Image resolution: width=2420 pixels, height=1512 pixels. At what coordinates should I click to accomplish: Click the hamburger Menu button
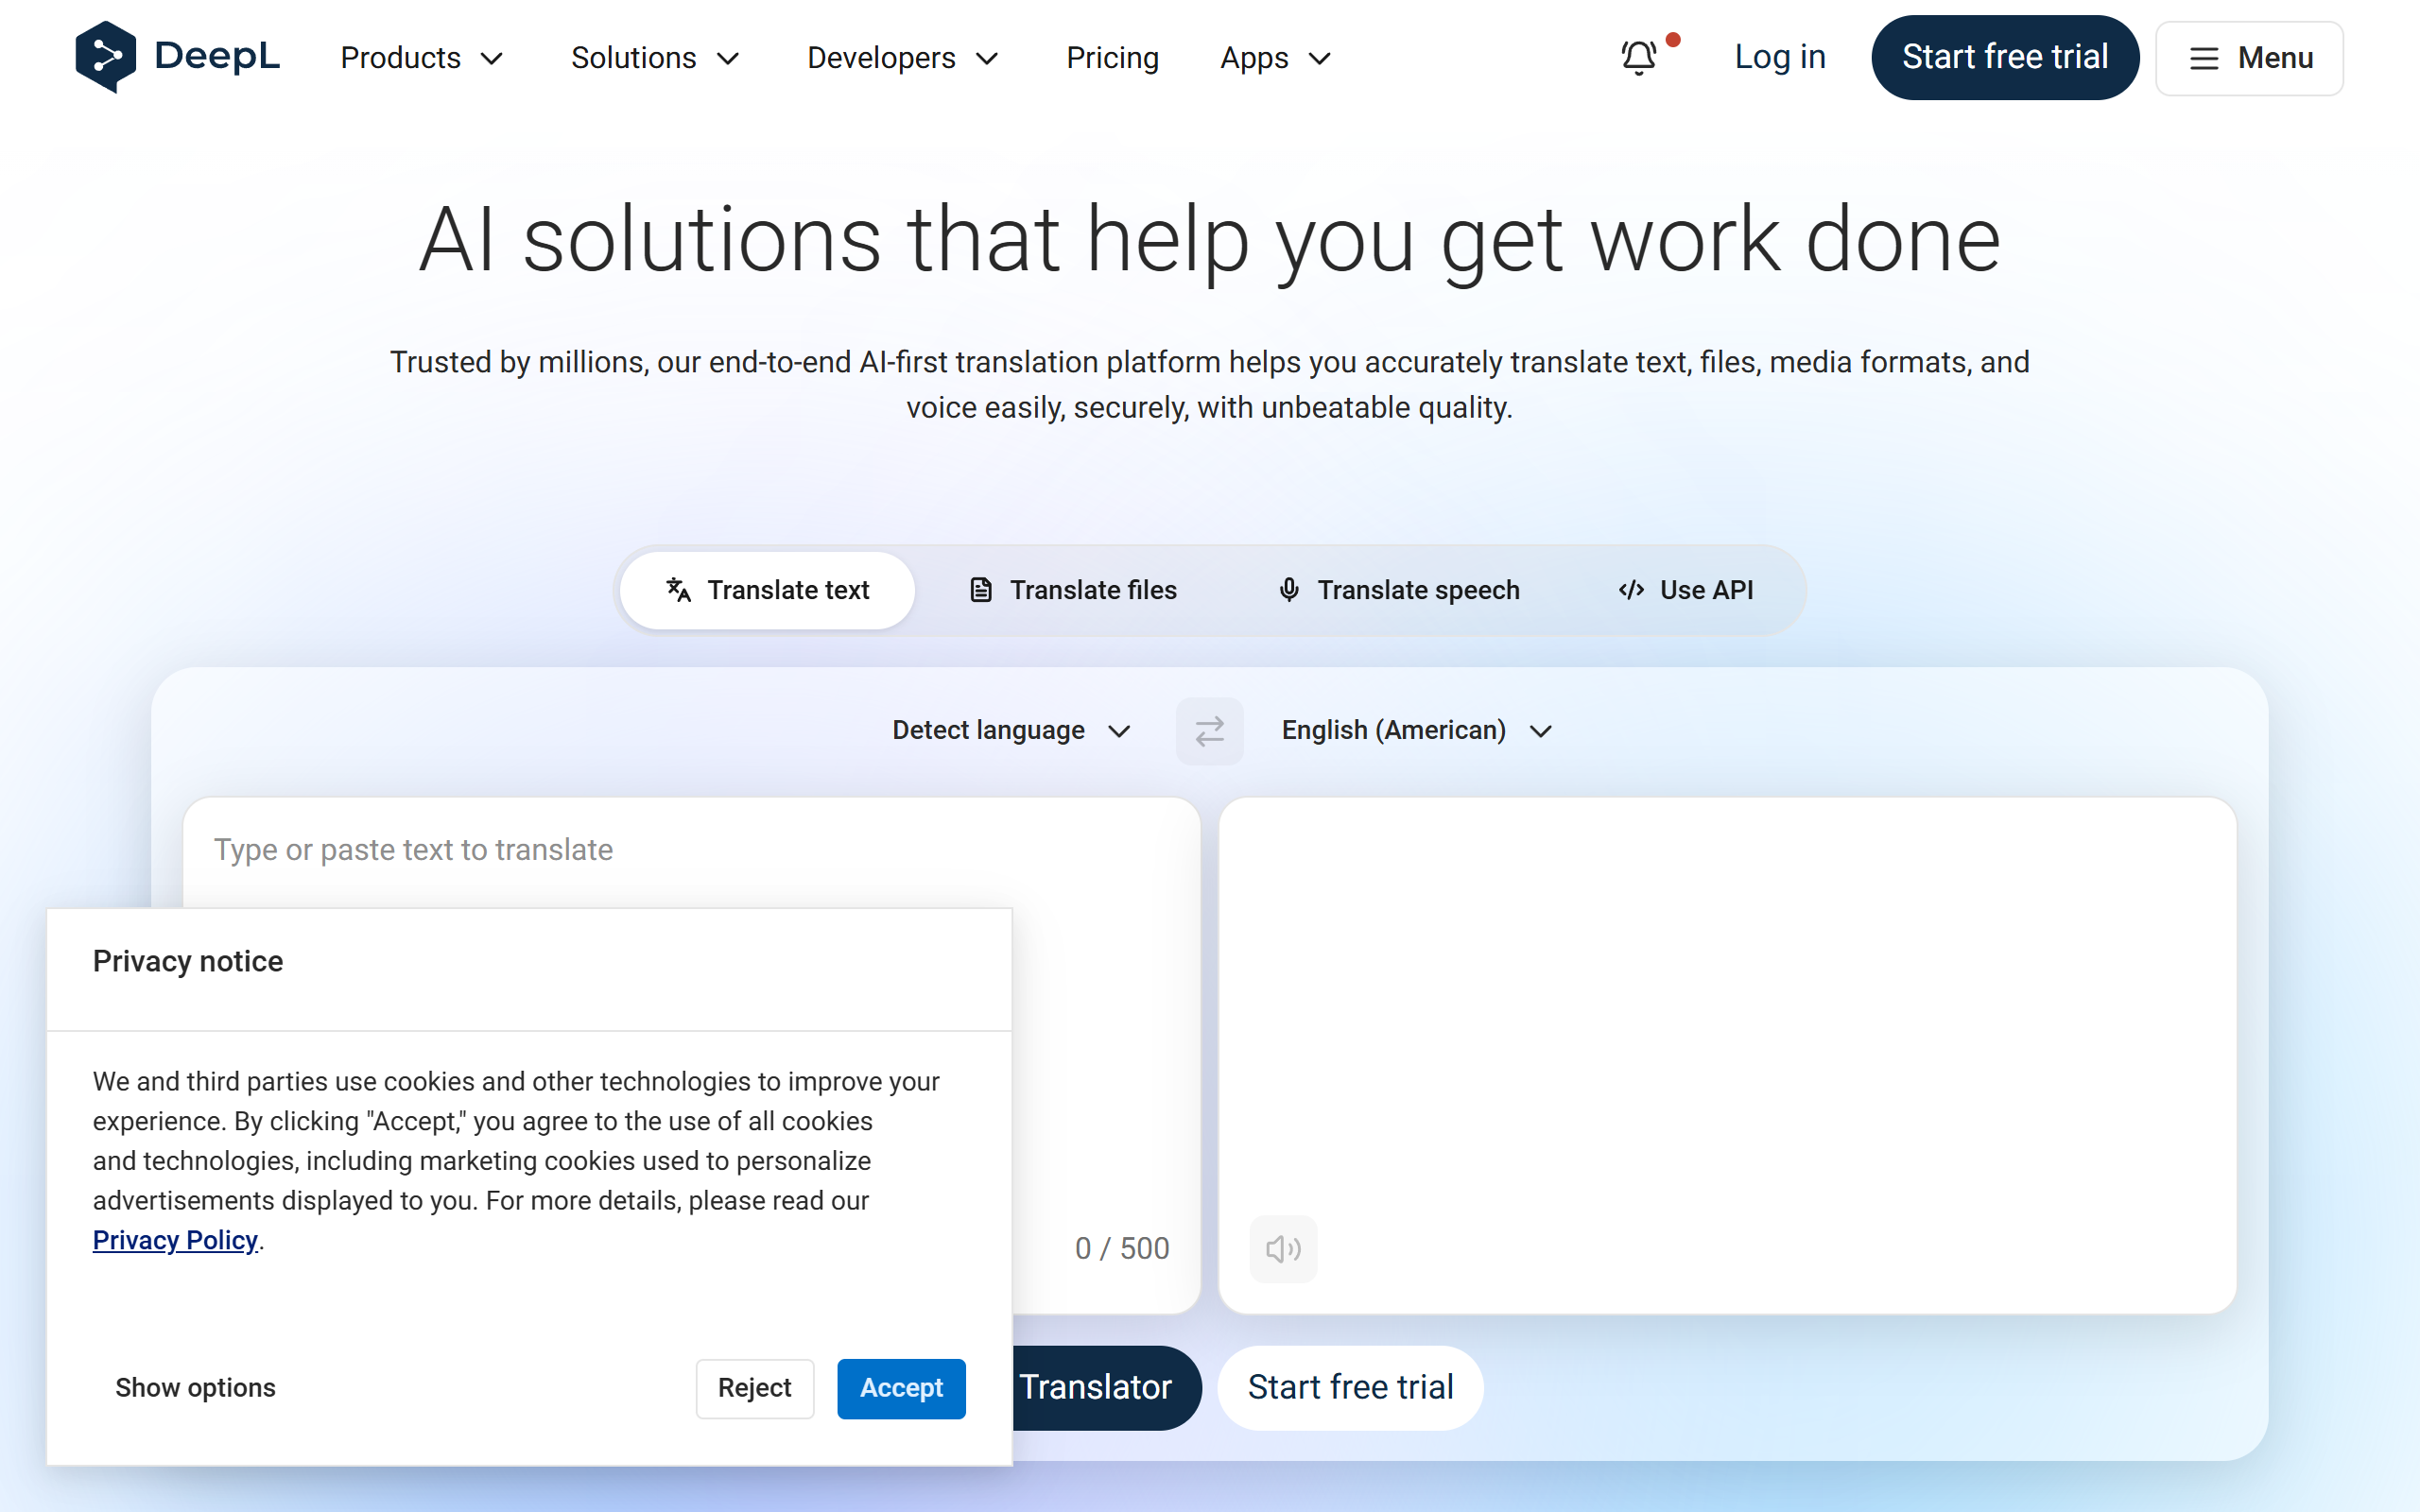(x=2249, y=58)
